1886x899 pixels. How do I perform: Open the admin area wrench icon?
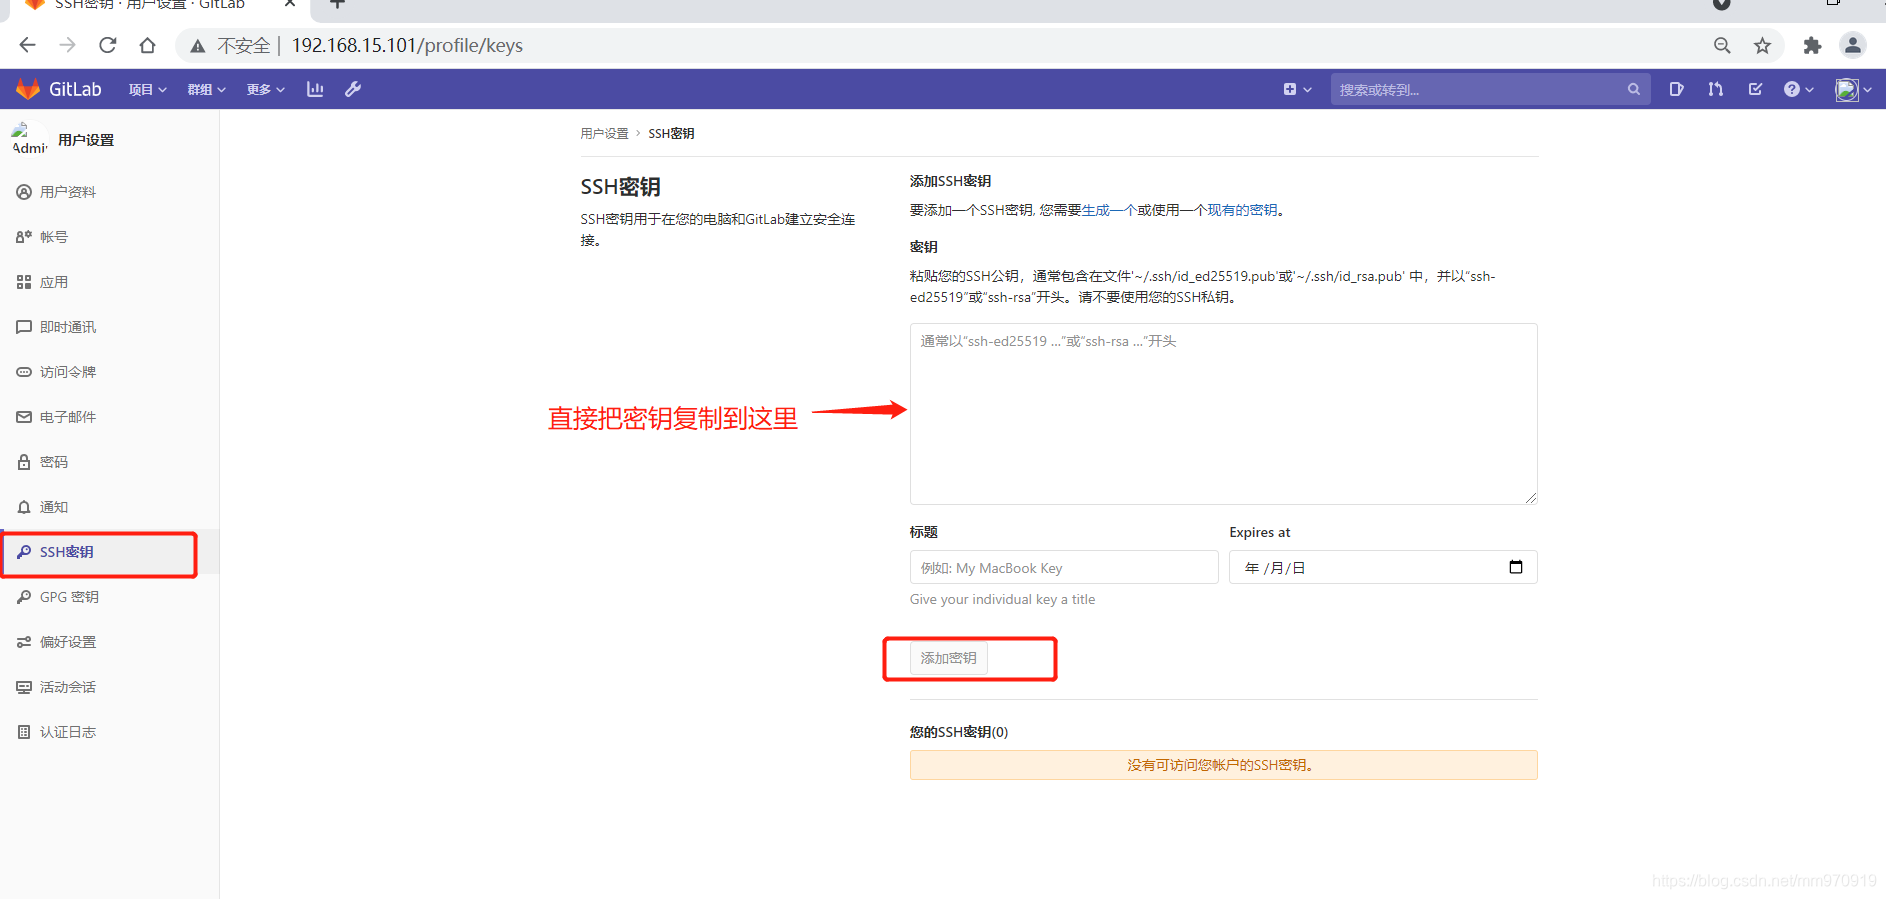(x=353, y=89)
